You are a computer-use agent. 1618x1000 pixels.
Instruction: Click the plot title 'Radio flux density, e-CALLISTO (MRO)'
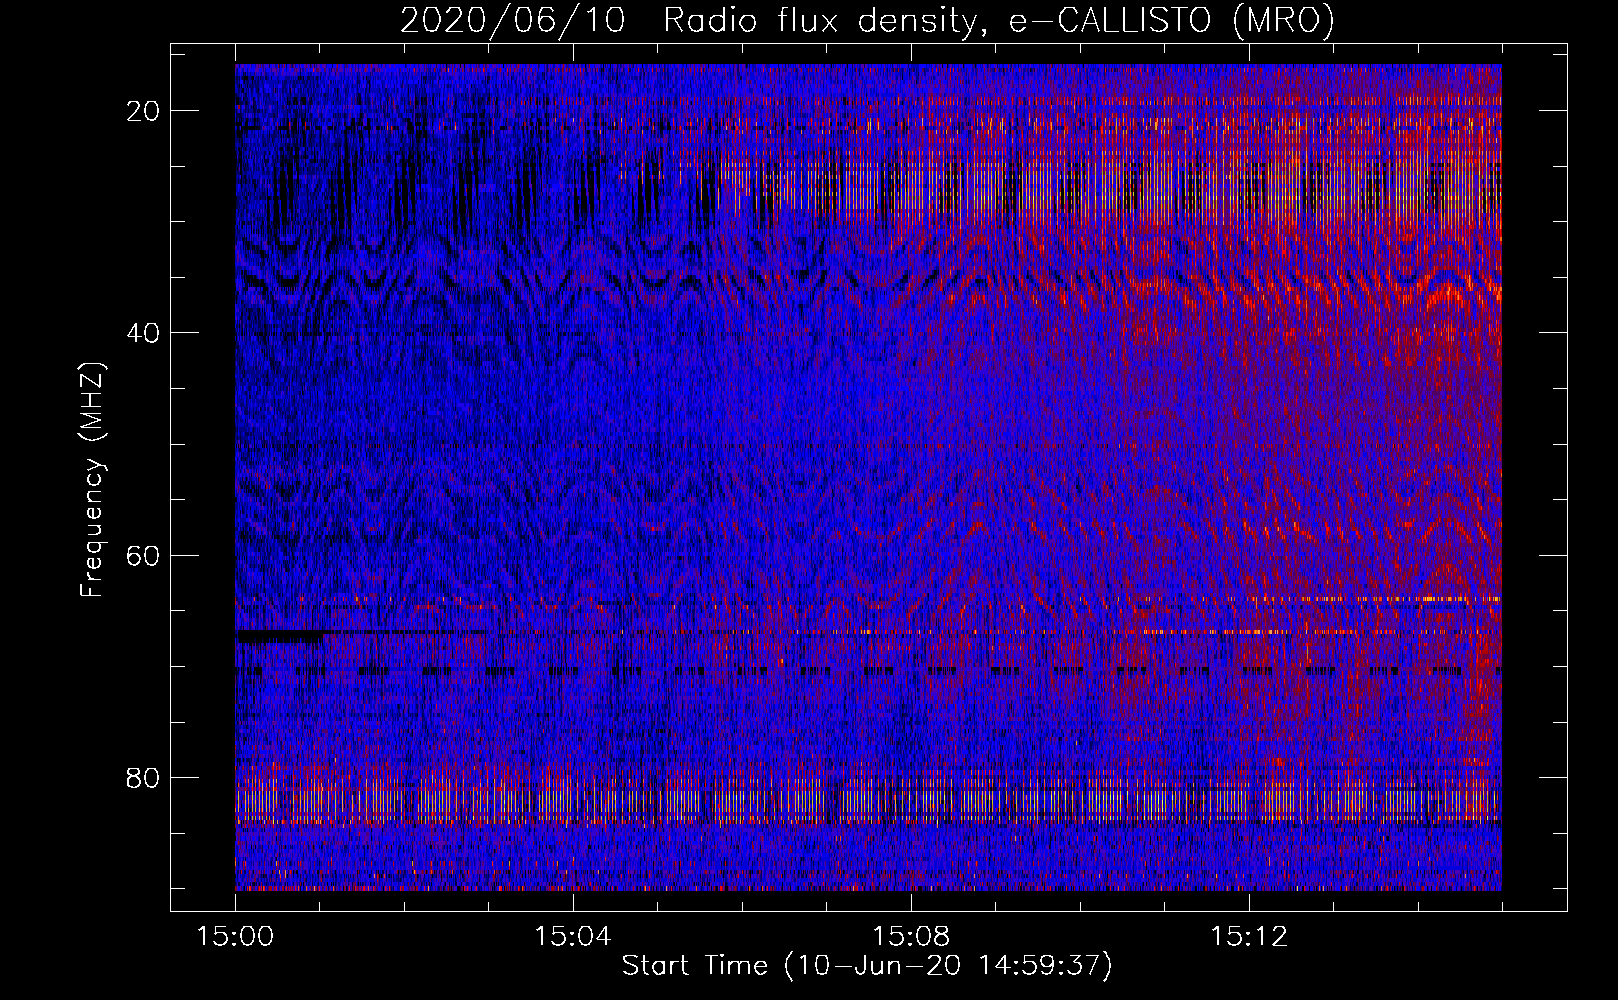(999, 21)
